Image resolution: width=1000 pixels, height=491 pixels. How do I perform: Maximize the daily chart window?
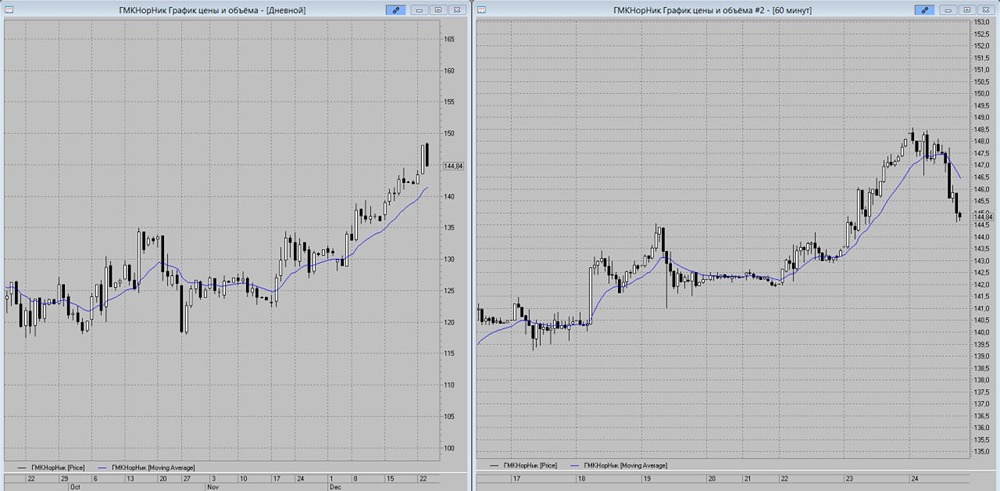[x=438, y=10]
